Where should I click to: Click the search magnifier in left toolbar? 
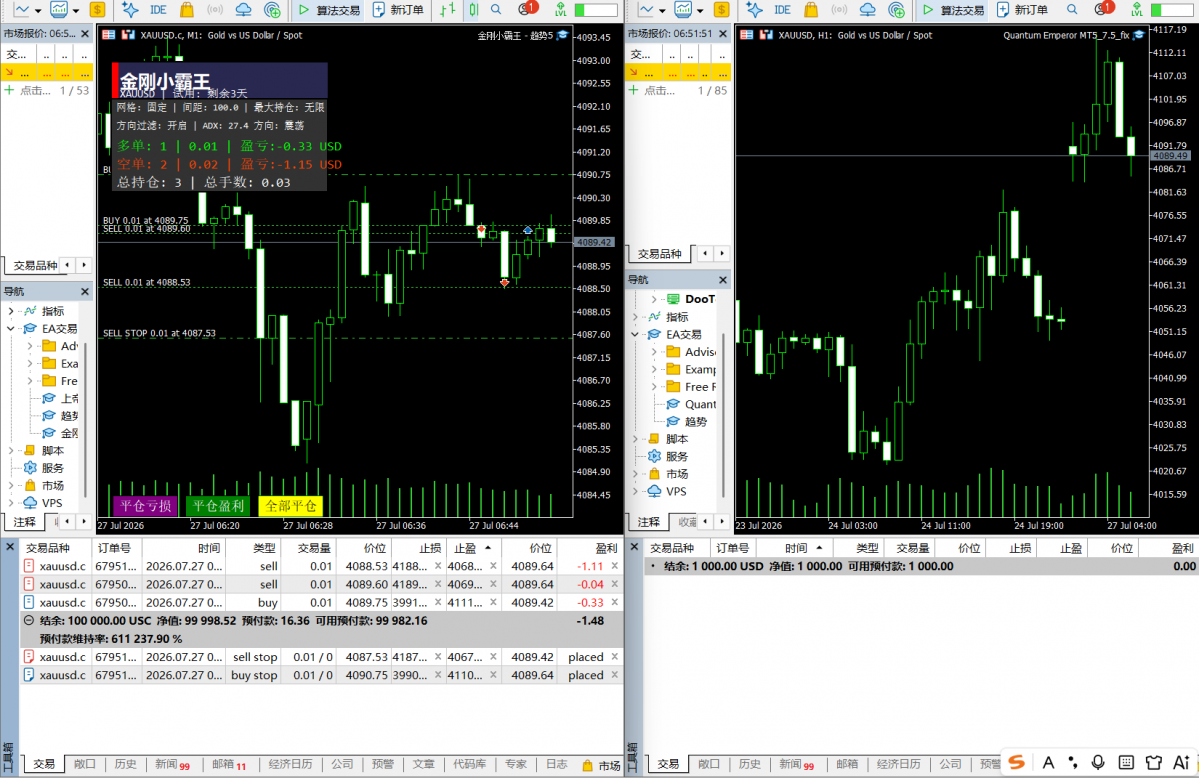496,10
